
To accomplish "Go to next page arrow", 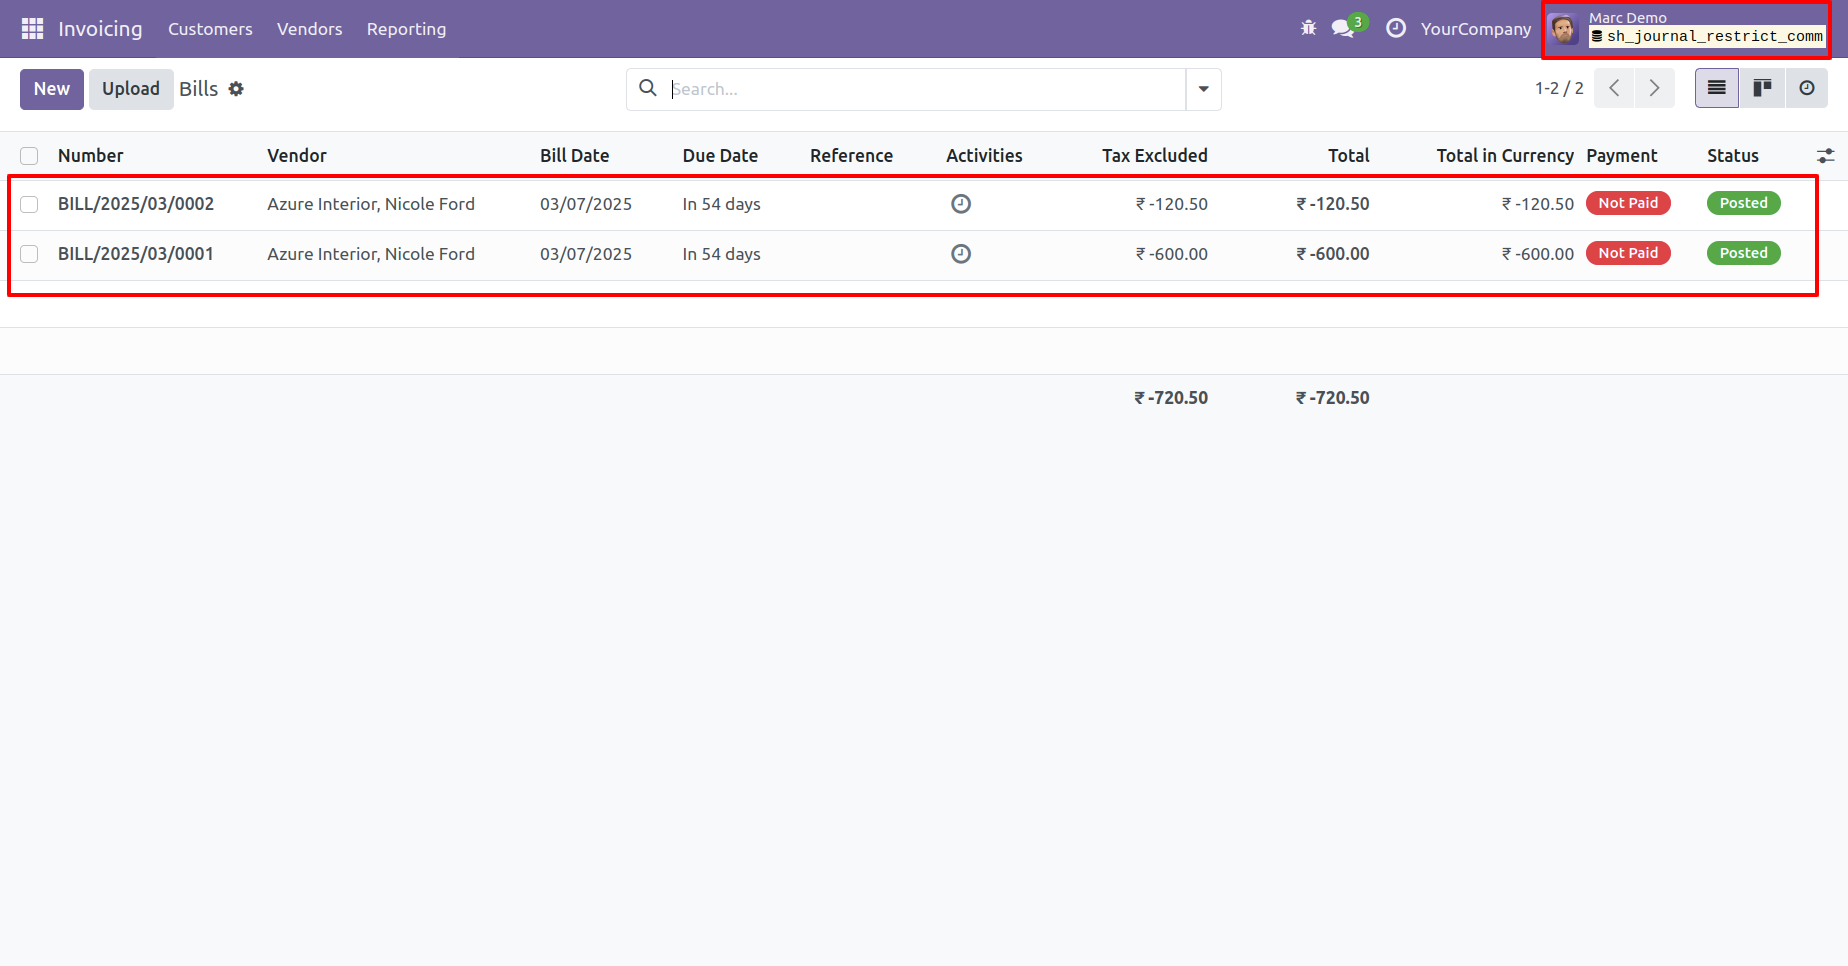I will (1654, 88).
